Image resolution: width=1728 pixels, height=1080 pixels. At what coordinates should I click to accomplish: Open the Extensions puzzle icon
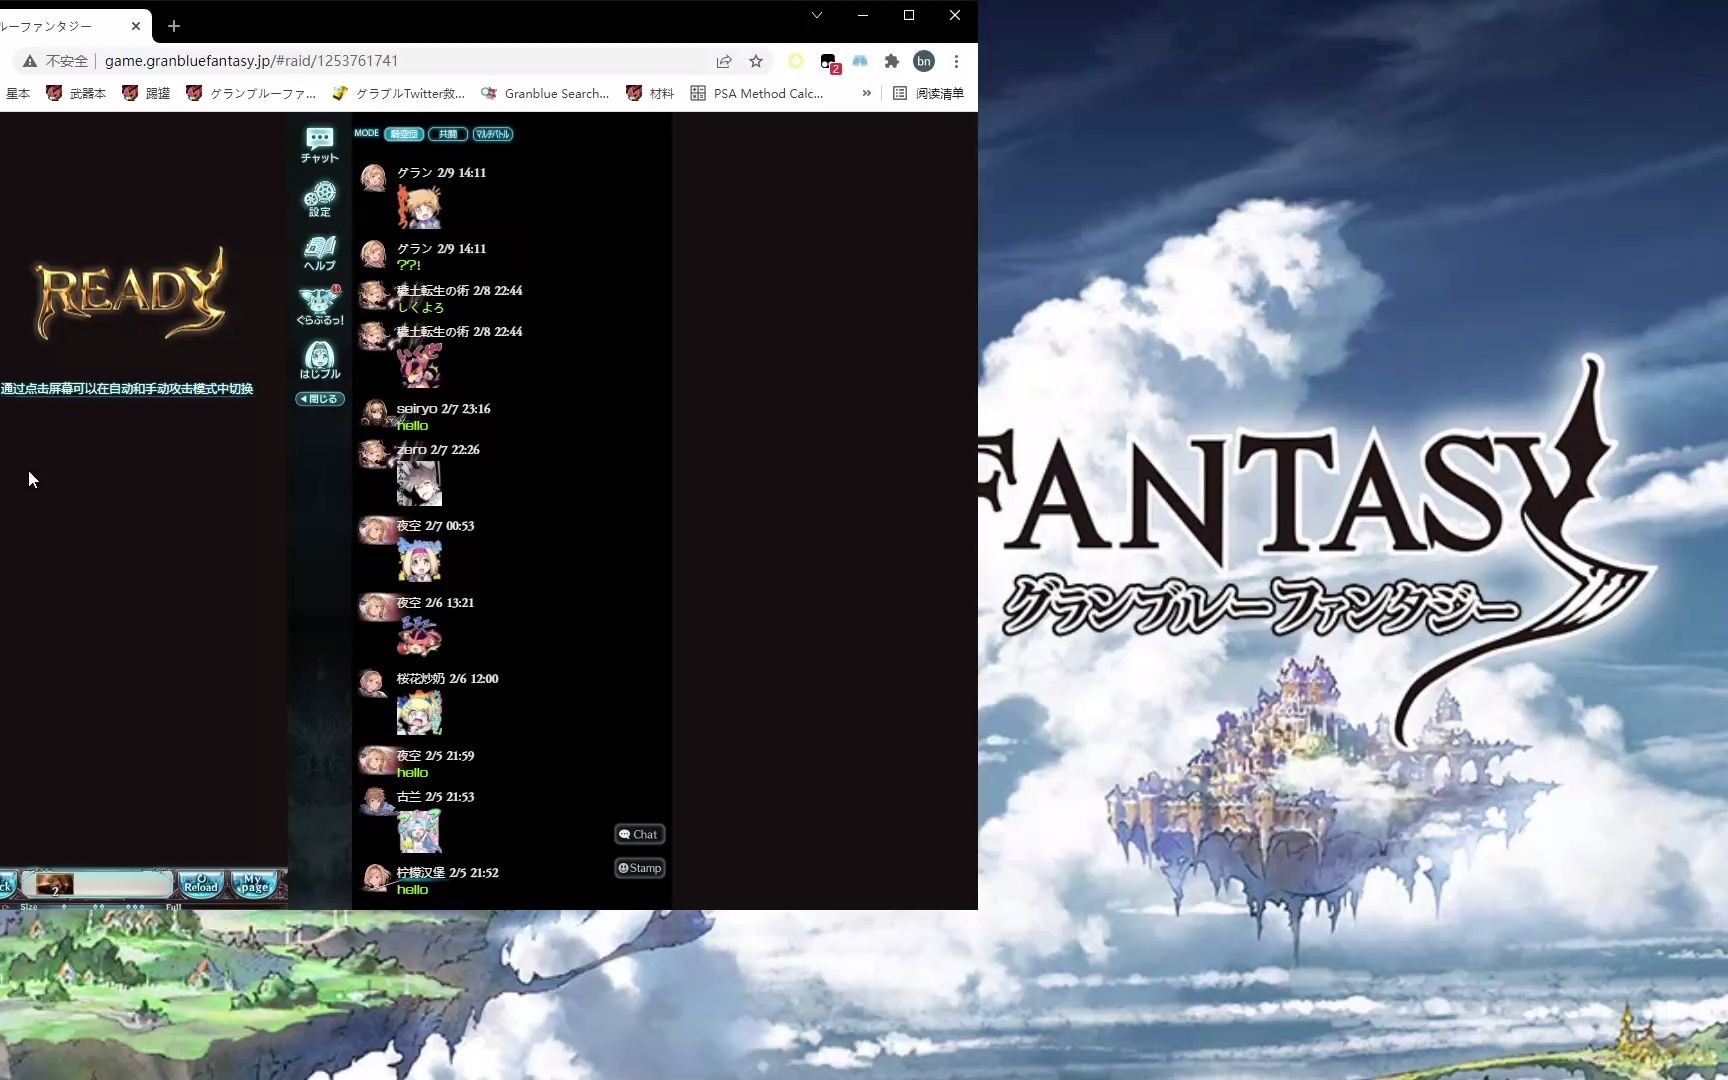[892, 61]
